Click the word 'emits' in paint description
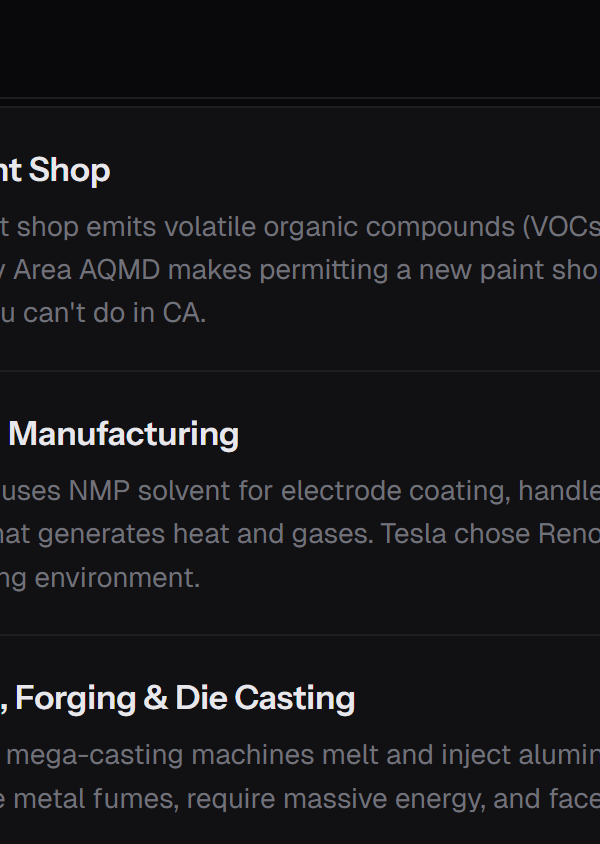 (115, 227)
